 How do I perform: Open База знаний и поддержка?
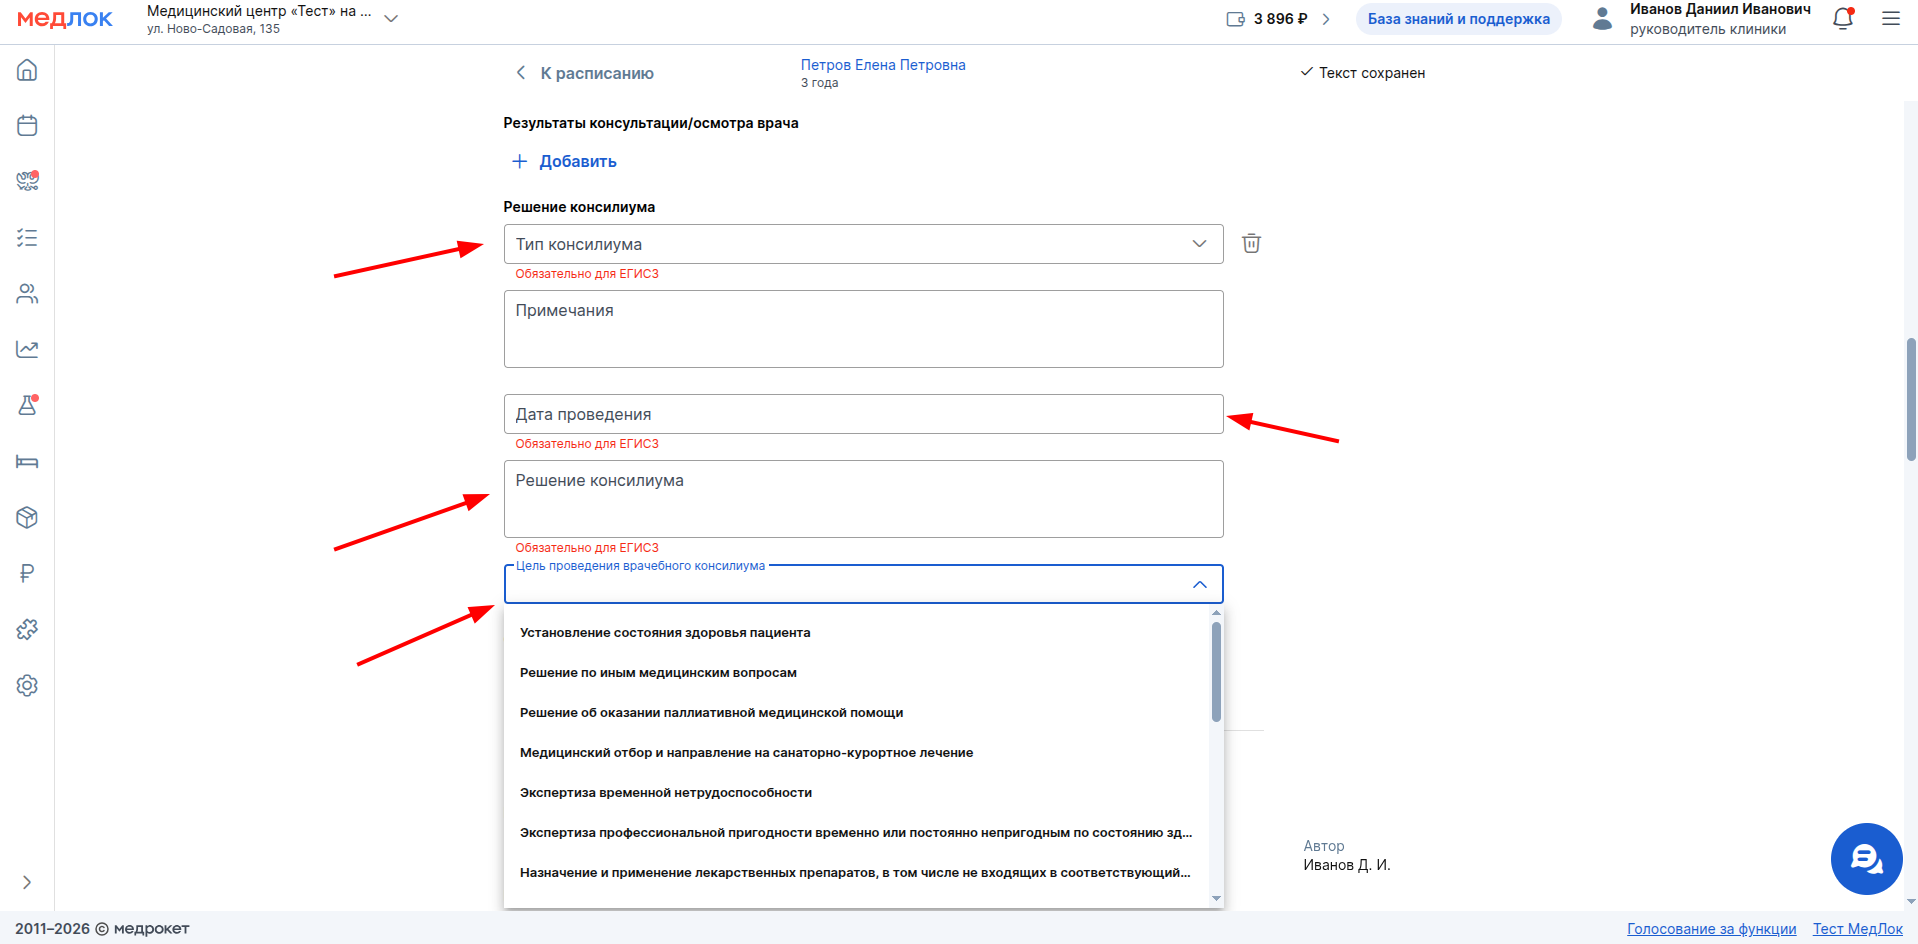pos(1458,19)
